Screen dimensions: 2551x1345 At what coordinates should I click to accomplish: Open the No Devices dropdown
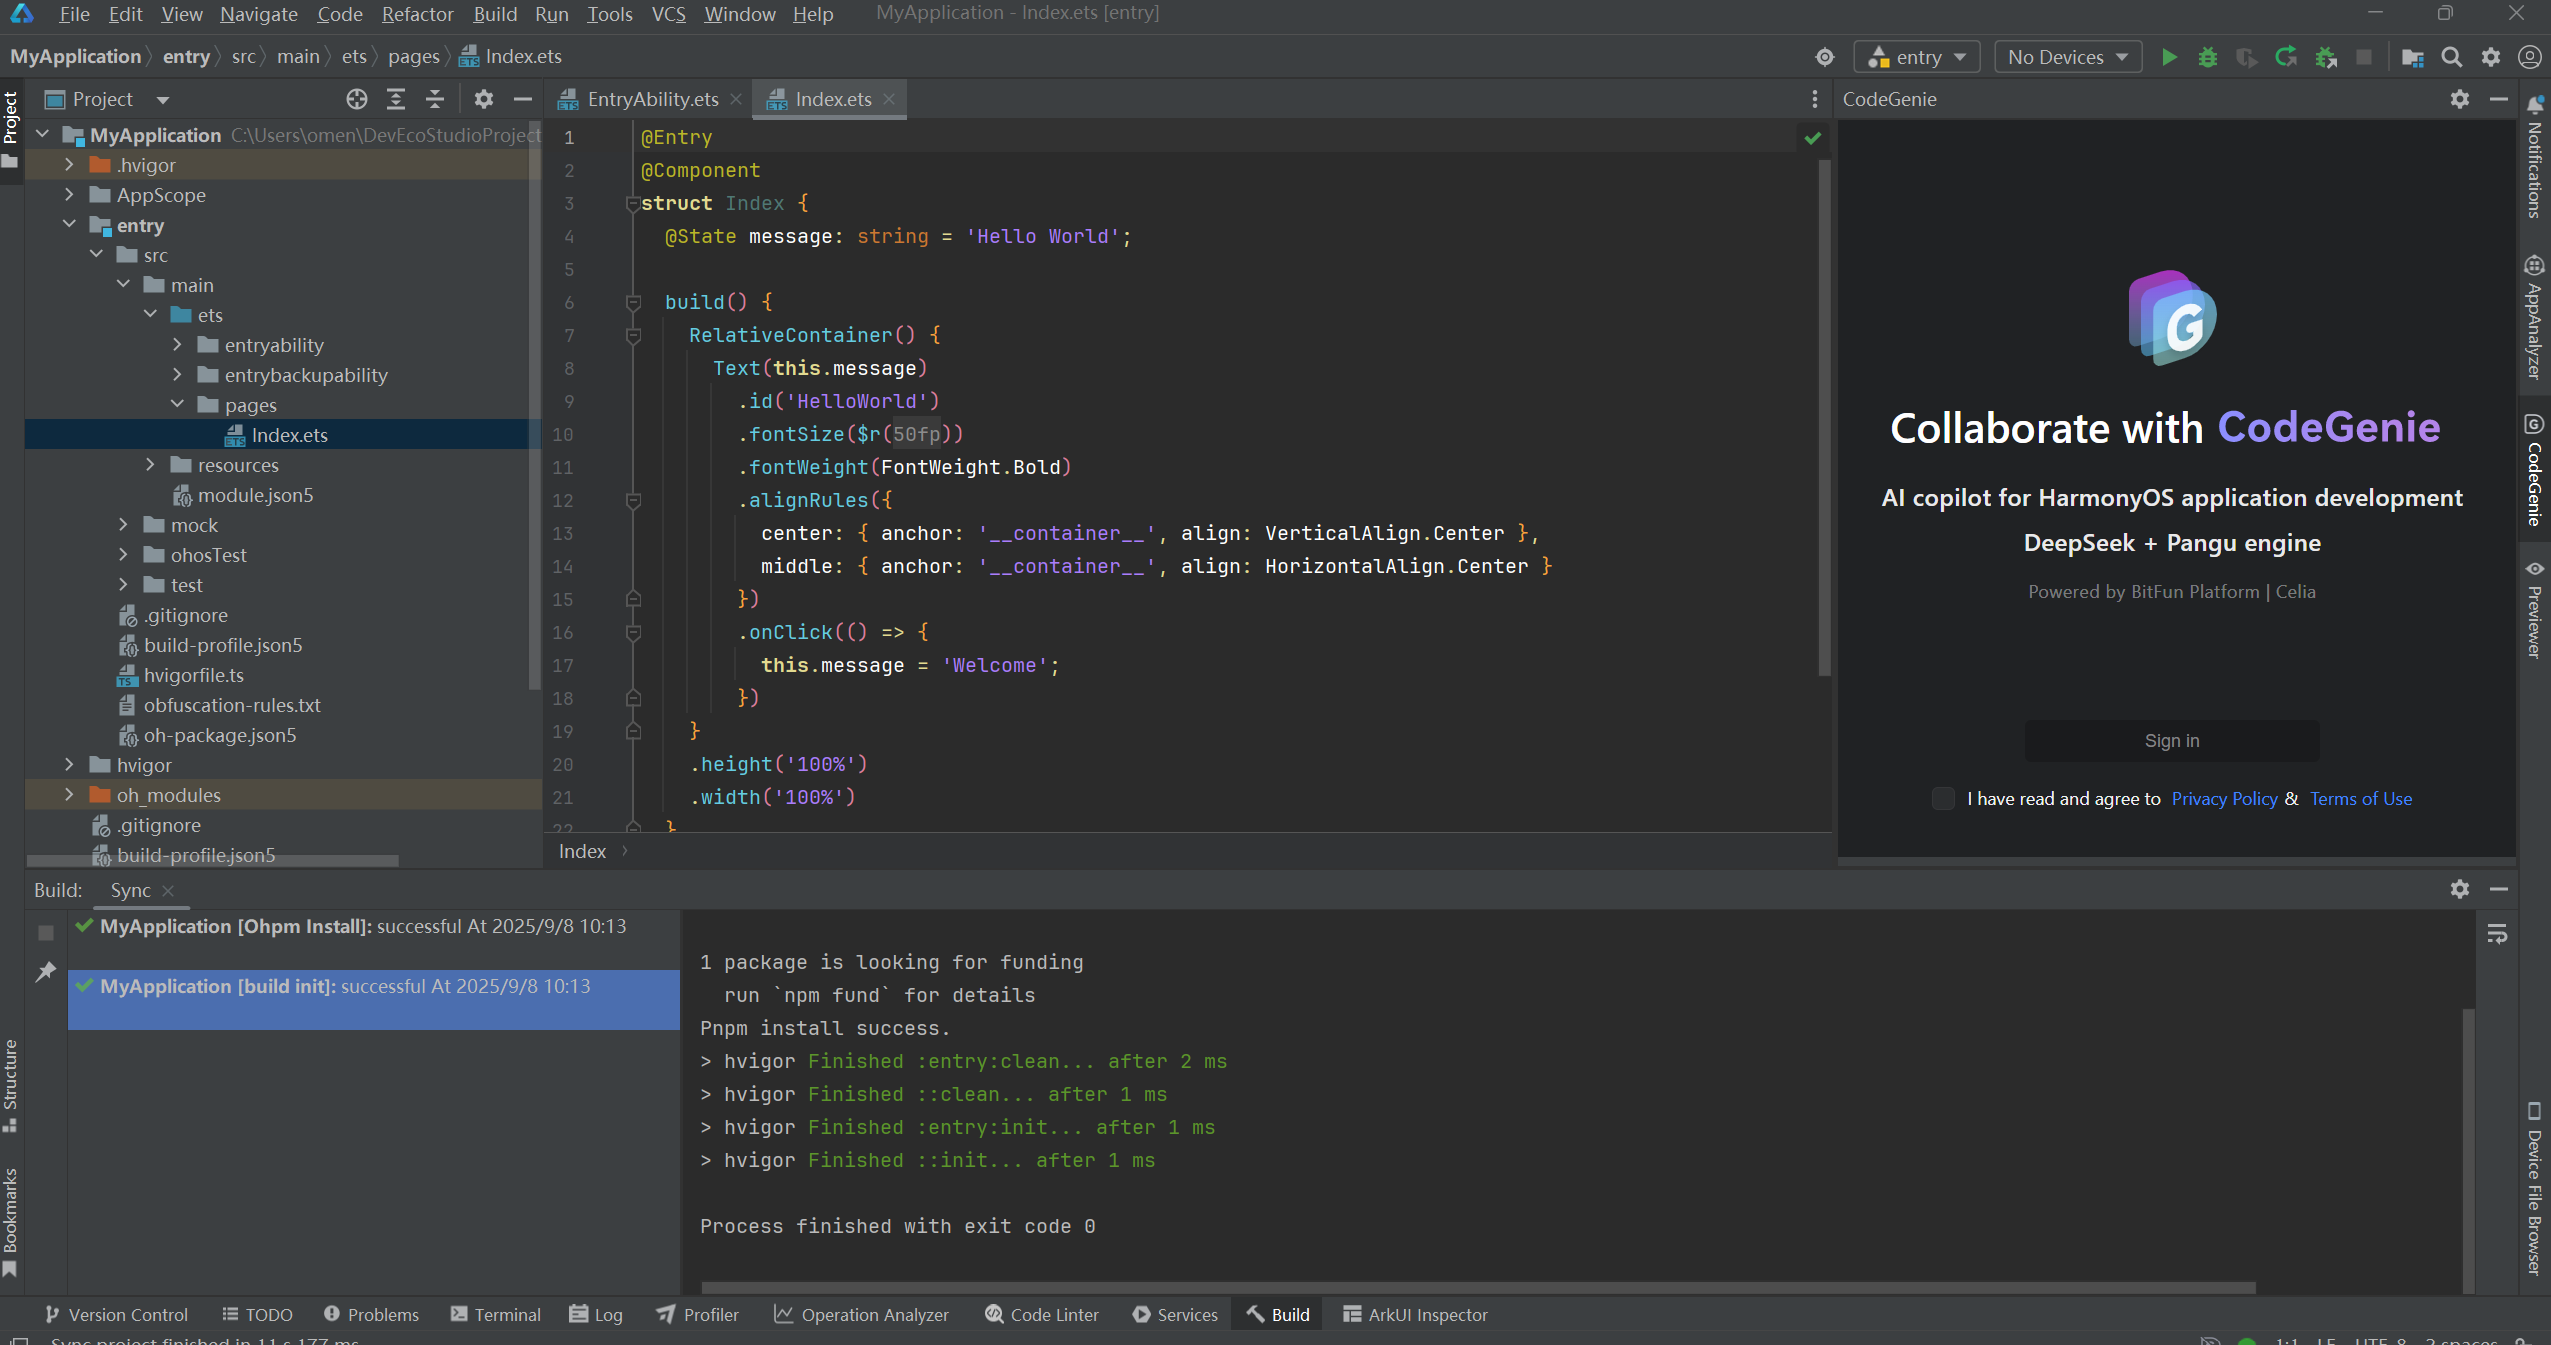2067,57
